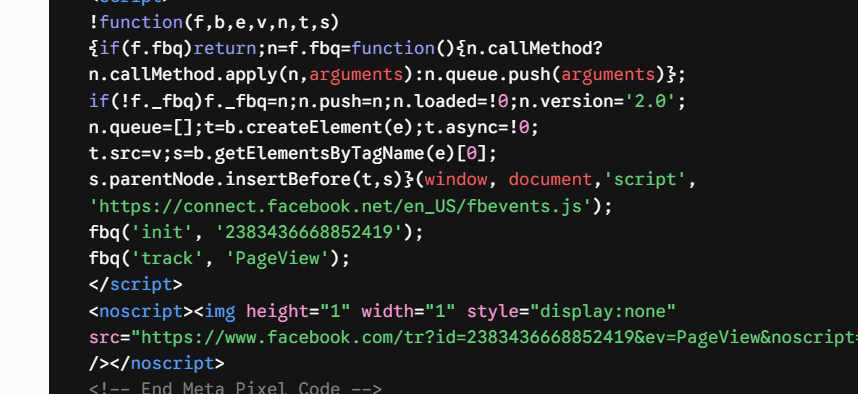
Task: Click the End Meta Pixel Code comment
Action: tap(235, 389)
